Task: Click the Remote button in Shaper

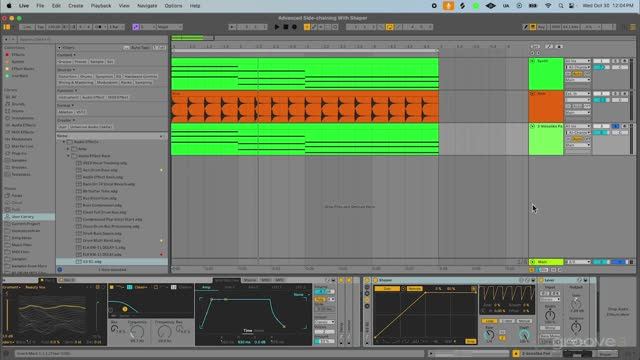Action: [414, 289]
